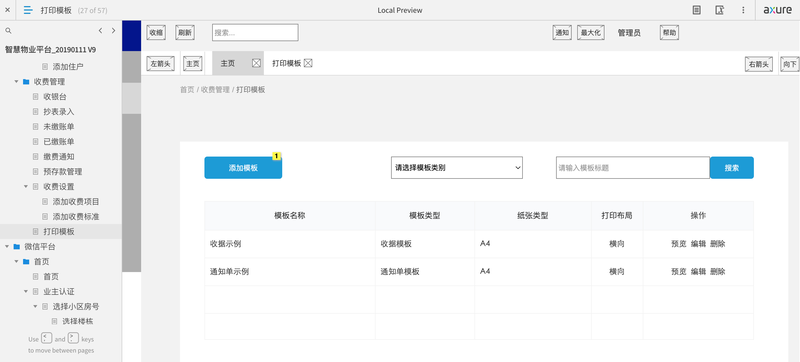
Task: Collapse the 收费设置 tree node
Action: (26, 187)
